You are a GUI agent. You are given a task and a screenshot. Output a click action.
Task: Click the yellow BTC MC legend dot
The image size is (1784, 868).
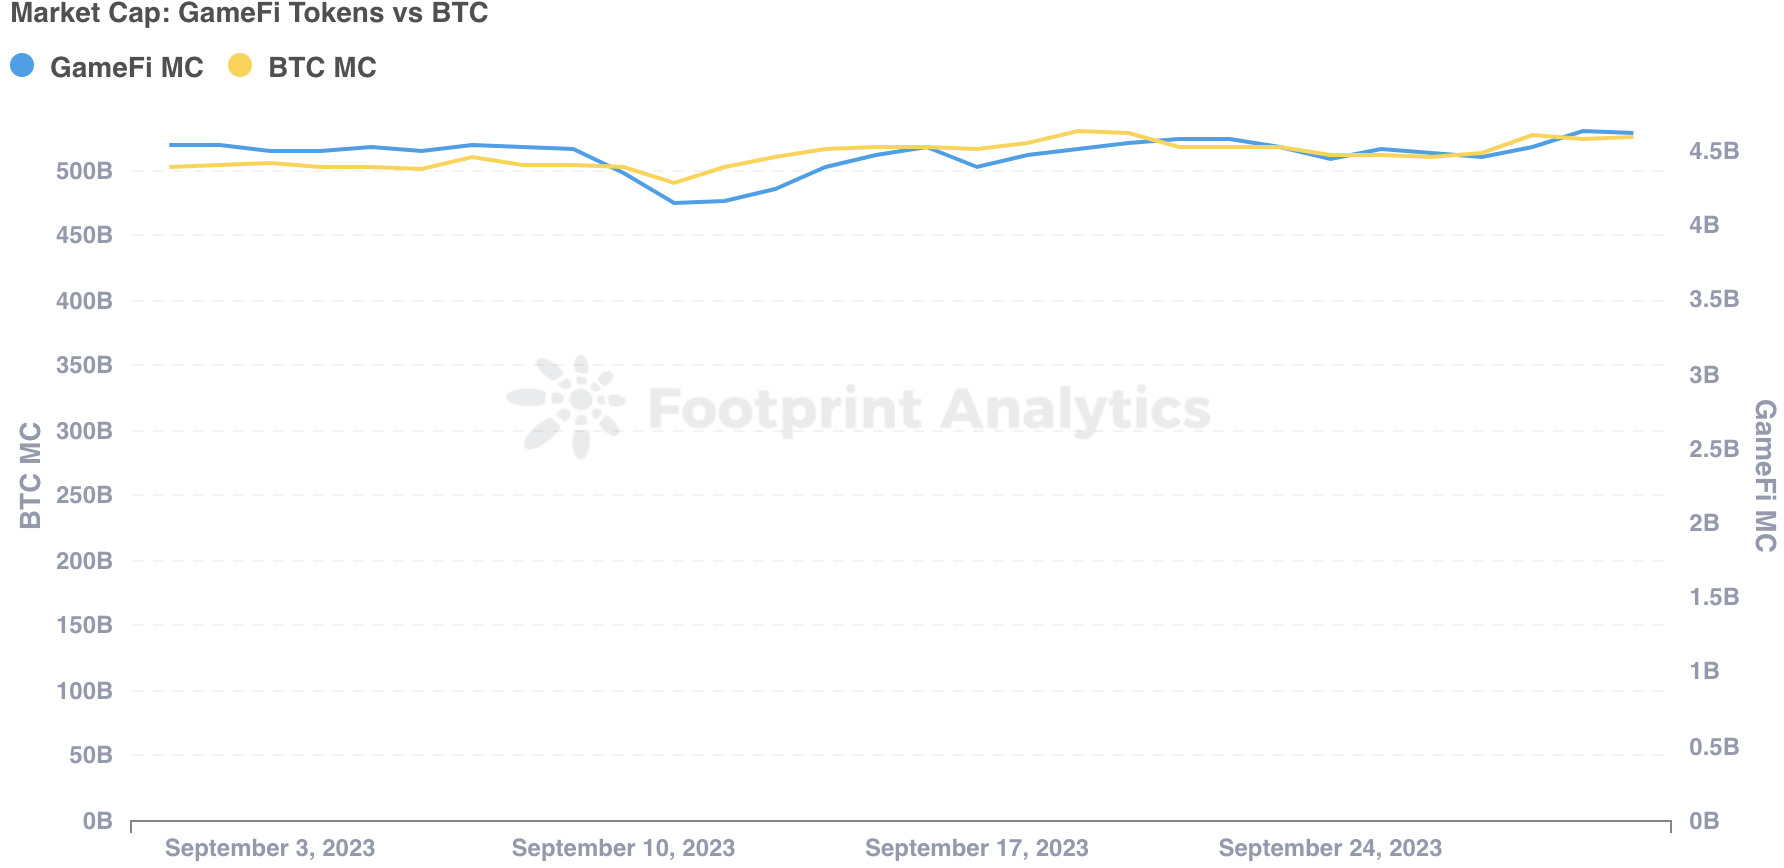(240, 66)
